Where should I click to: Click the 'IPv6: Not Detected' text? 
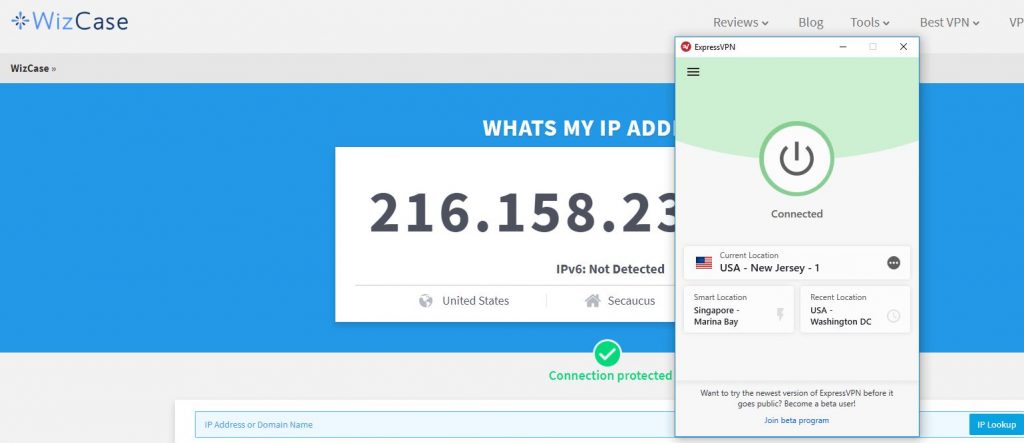[610, 269]
